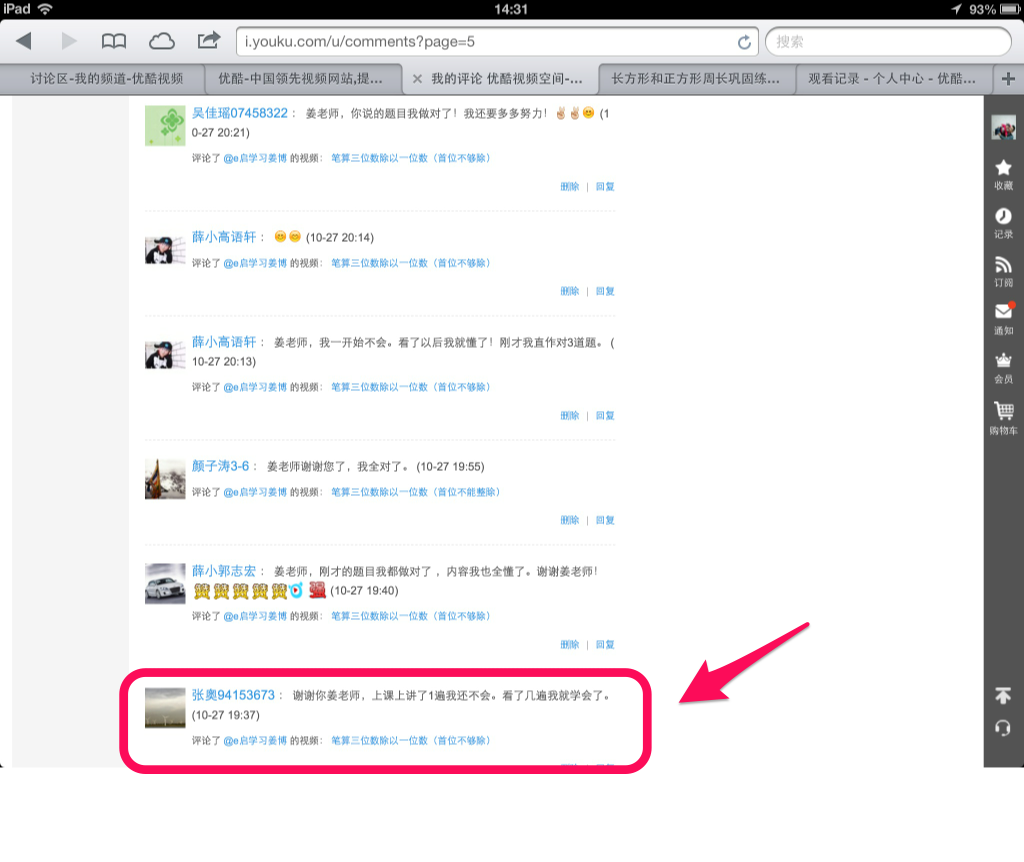
Task: Click 回复 under 颜子涛3-6 comment
Action: click(x=605, y=520)
